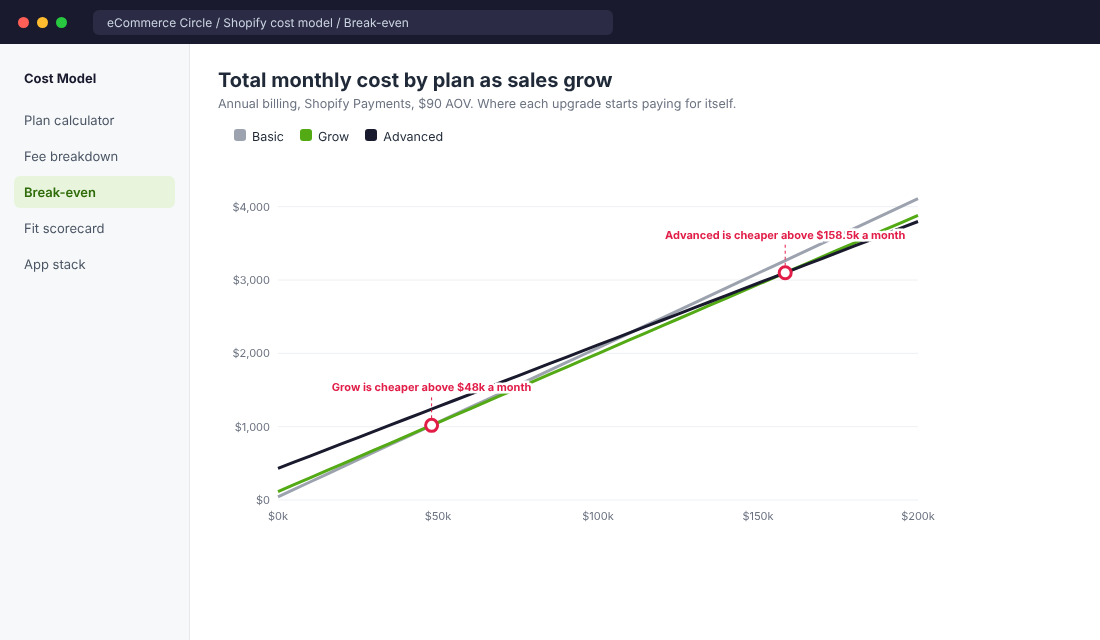
Task: Click the chart title 'Total monthly cost by plan'
Action: [415, 80]
